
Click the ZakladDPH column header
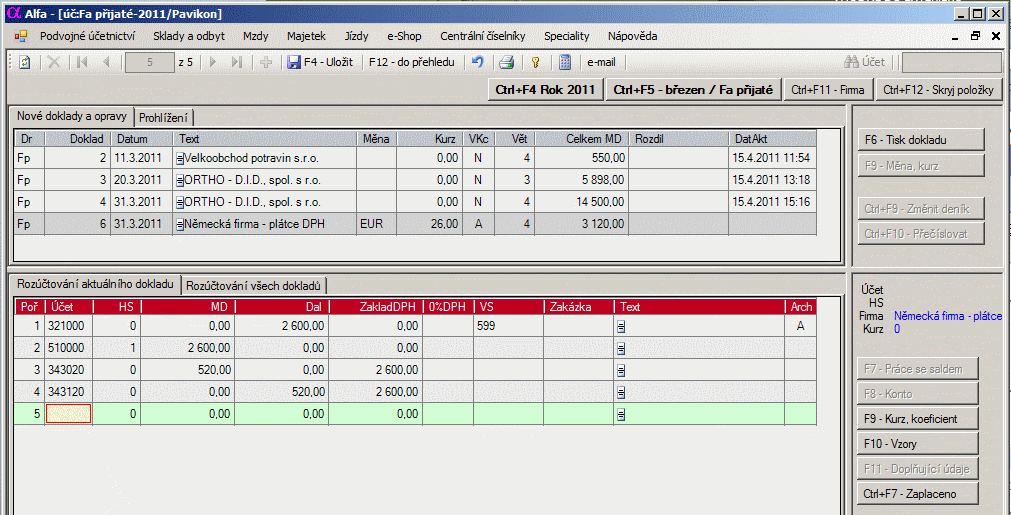pos(376,307)
